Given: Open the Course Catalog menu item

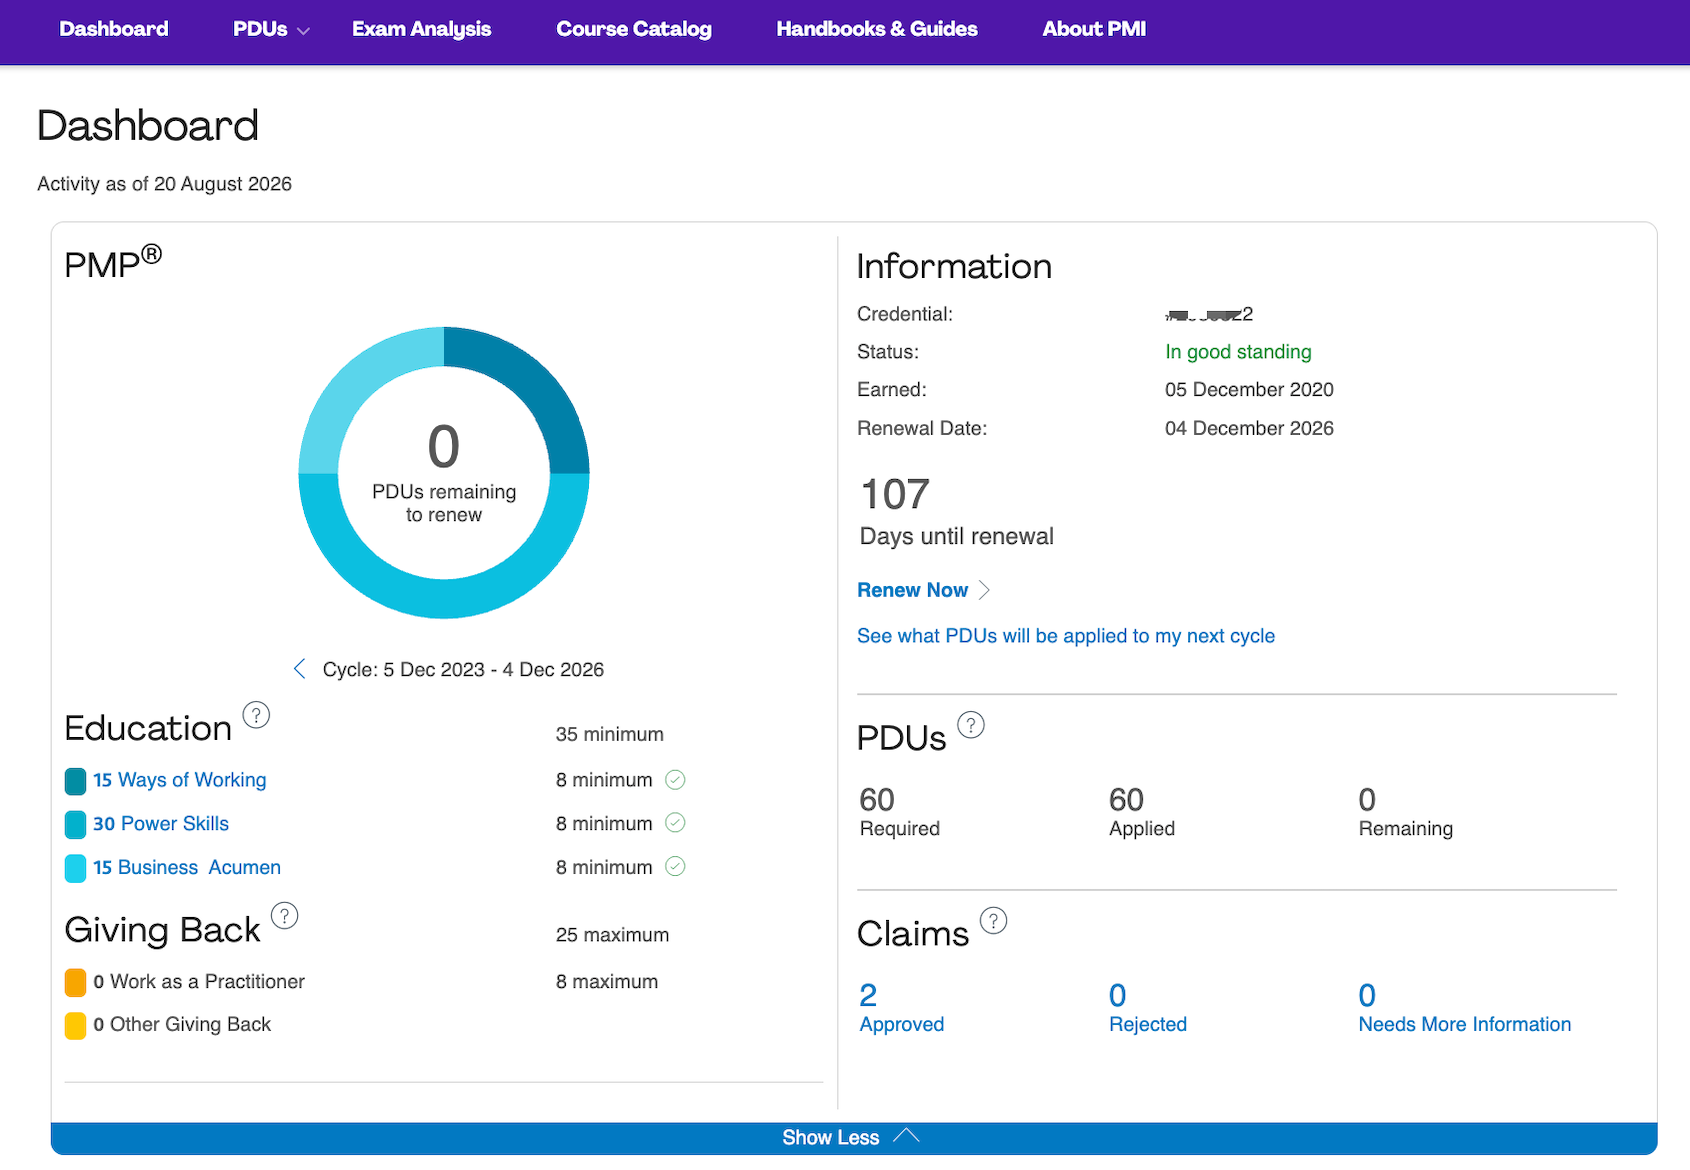Looking at the screenshot, I should pos(634,29).
